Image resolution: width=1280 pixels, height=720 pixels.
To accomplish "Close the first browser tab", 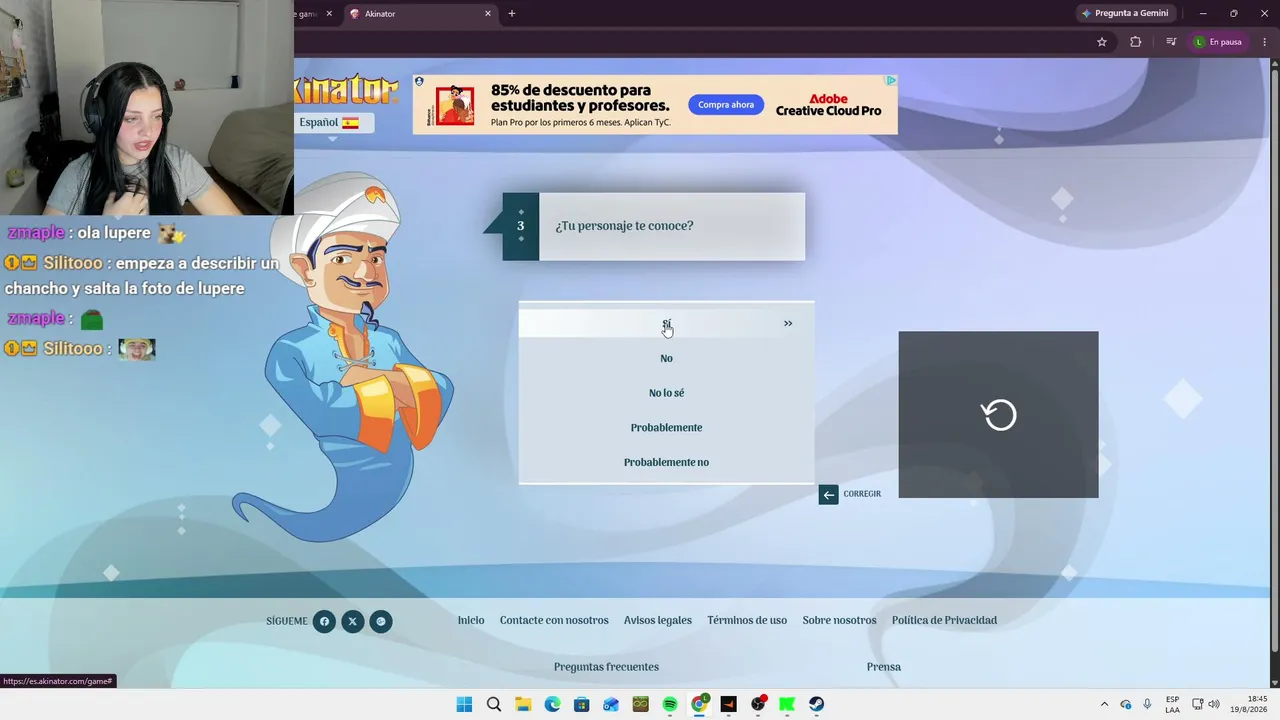I will (x=328, y=14).
